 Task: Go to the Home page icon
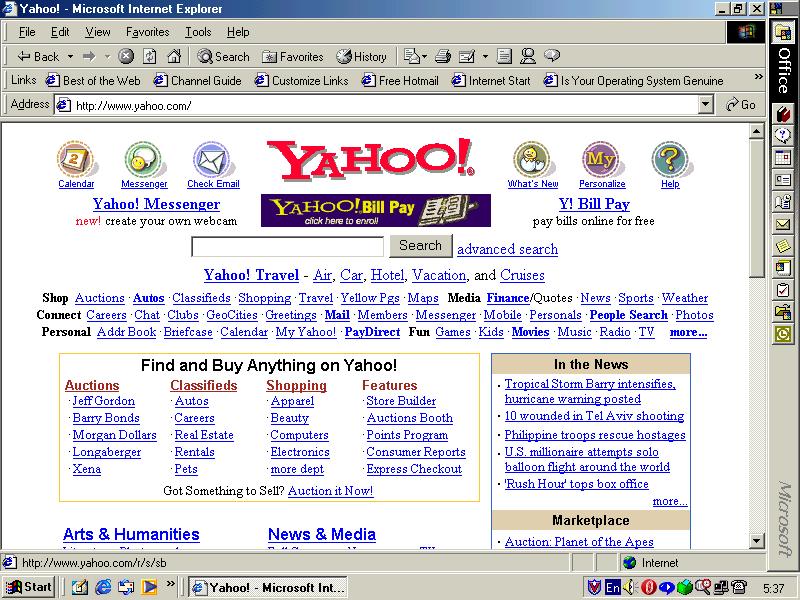click(x=174, y=56)
